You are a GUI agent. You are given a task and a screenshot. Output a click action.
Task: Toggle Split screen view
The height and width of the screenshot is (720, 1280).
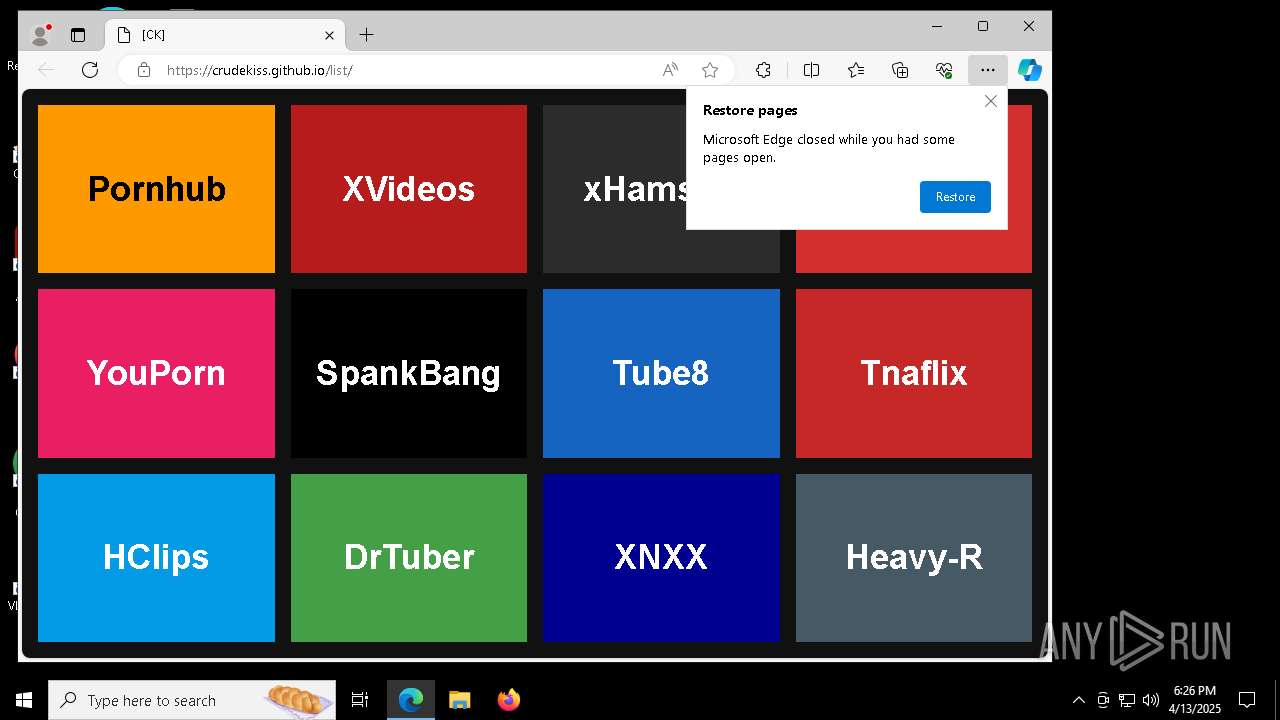811,70
